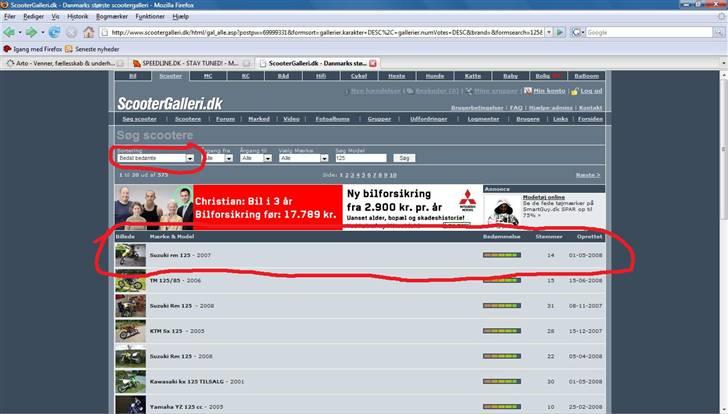Select the MC category tab
728x414 pixels.
tap(207, 76)
